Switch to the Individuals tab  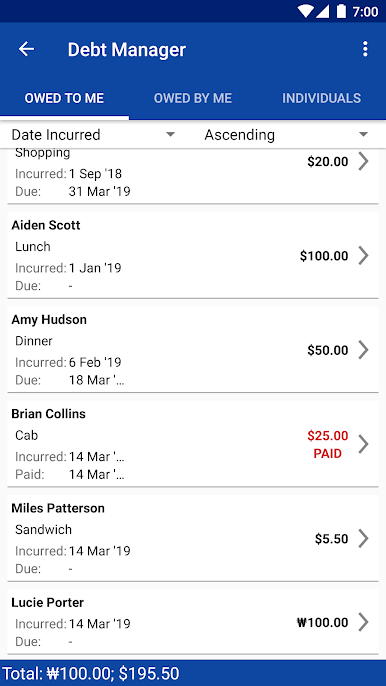coord(322,98)
